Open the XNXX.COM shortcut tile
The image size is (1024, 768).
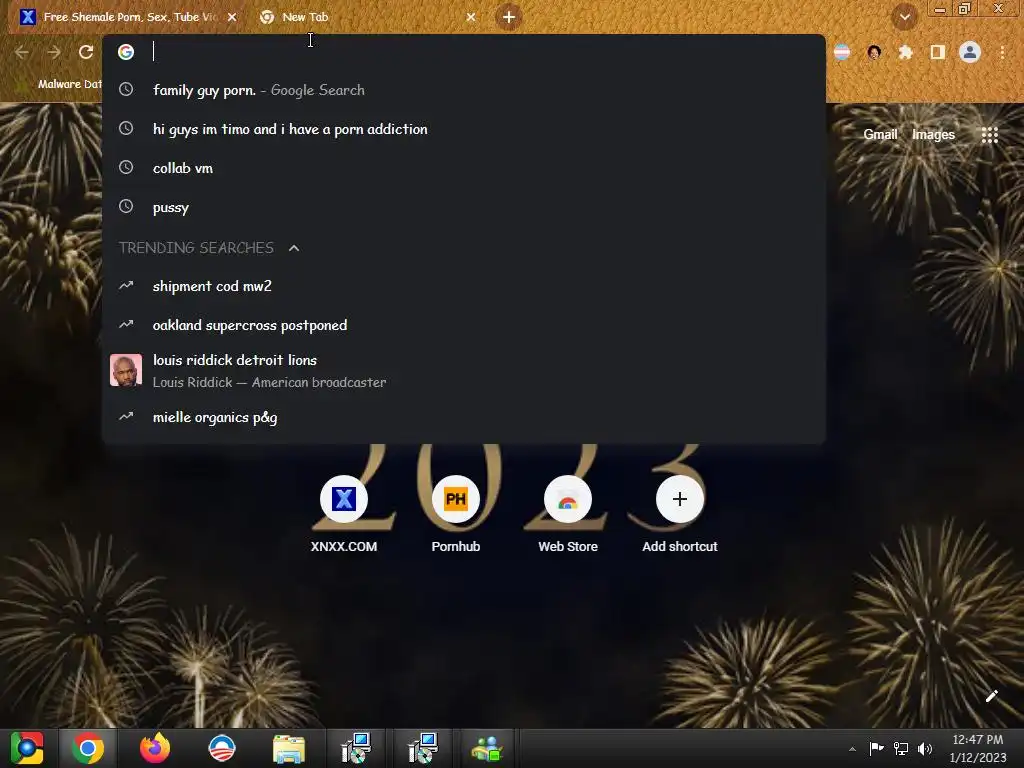coord(344,515)
